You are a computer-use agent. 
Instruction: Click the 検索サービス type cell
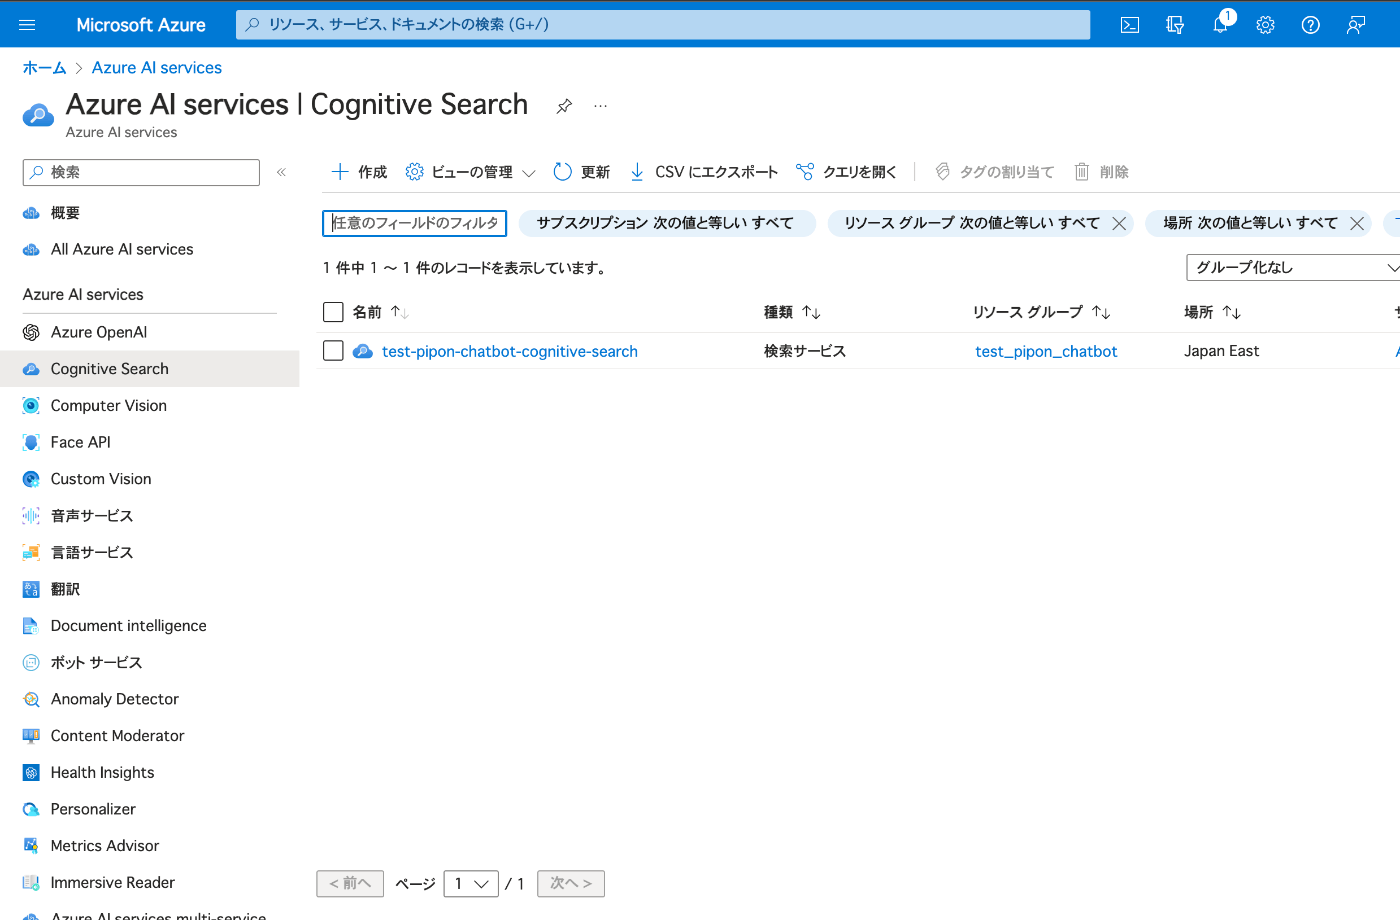(x=805, y=351)
